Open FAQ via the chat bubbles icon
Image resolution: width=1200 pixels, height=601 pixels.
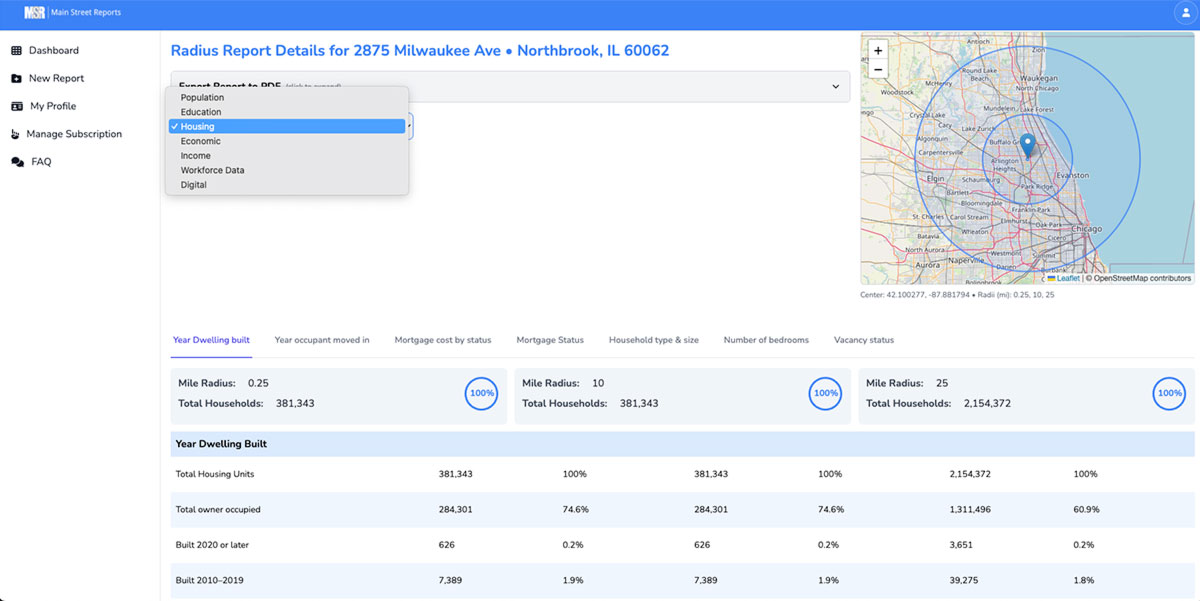[x=14, y=161]
